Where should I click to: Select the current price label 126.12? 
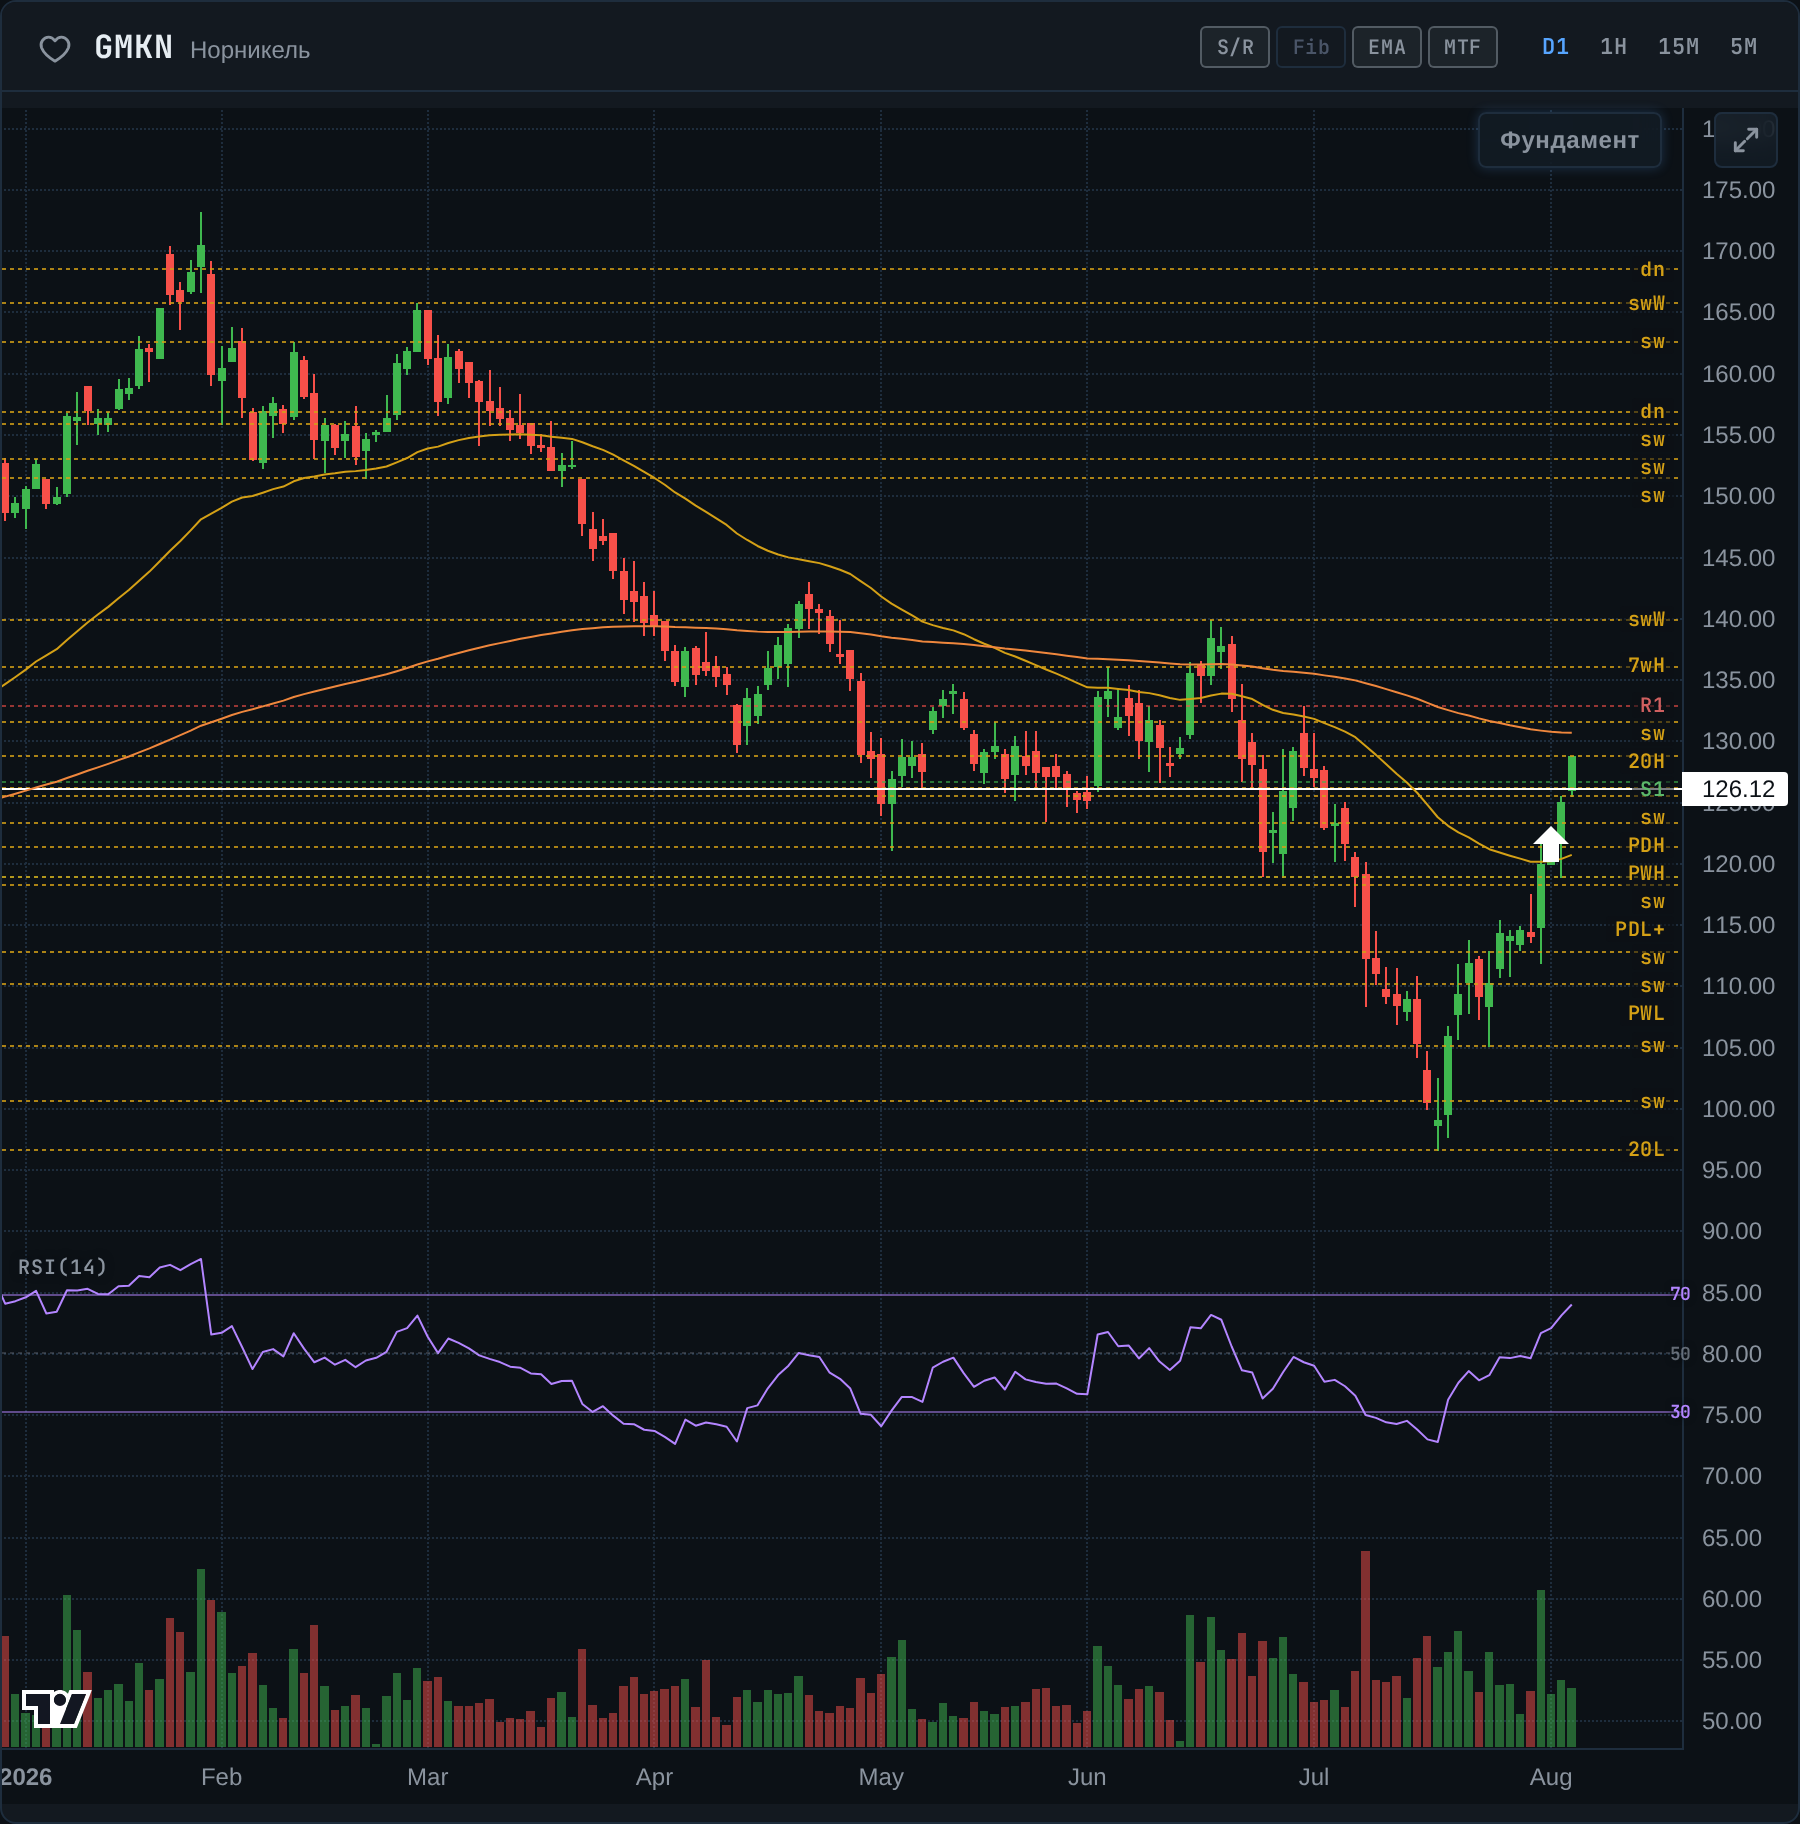coord(1736,789)
